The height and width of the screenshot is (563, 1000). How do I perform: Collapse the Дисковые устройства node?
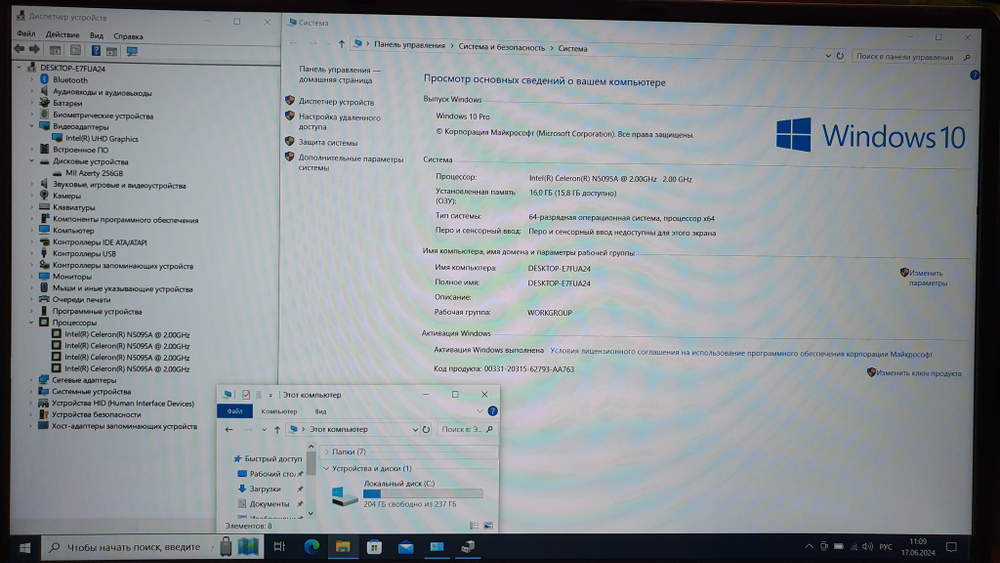coord(31,161)
